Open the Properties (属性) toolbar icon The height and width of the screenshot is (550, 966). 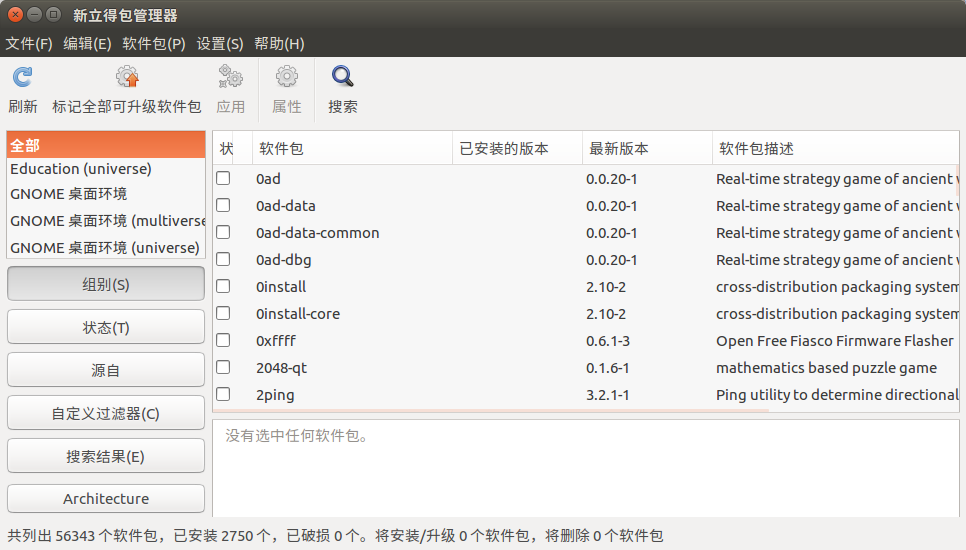(286, 78)
